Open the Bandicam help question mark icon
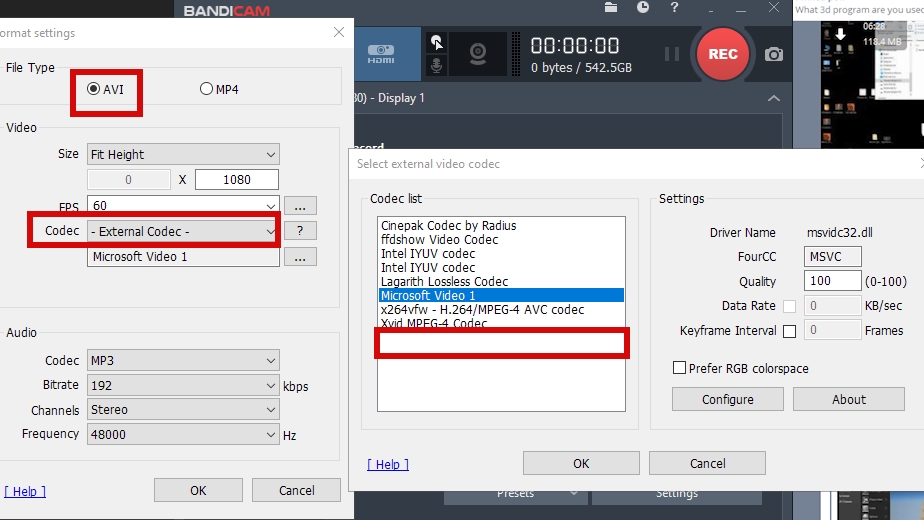The width and height of the screenshot is (924, 520). coord(675,8)
